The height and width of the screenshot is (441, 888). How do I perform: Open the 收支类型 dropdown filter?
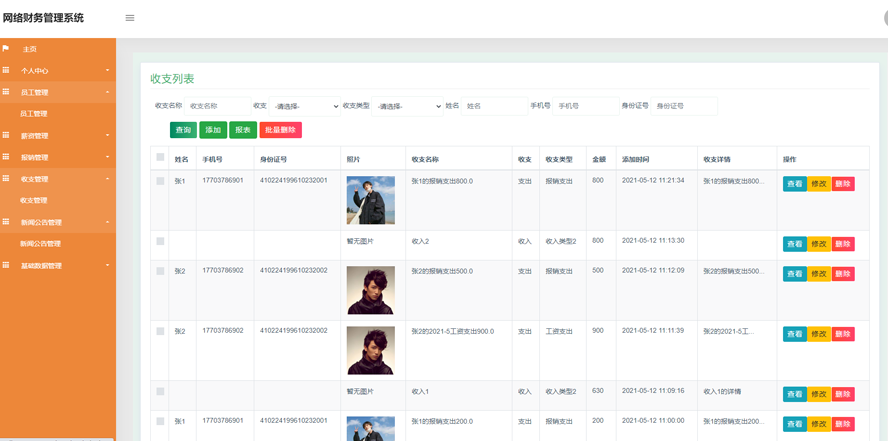click(x=408, y=106)
